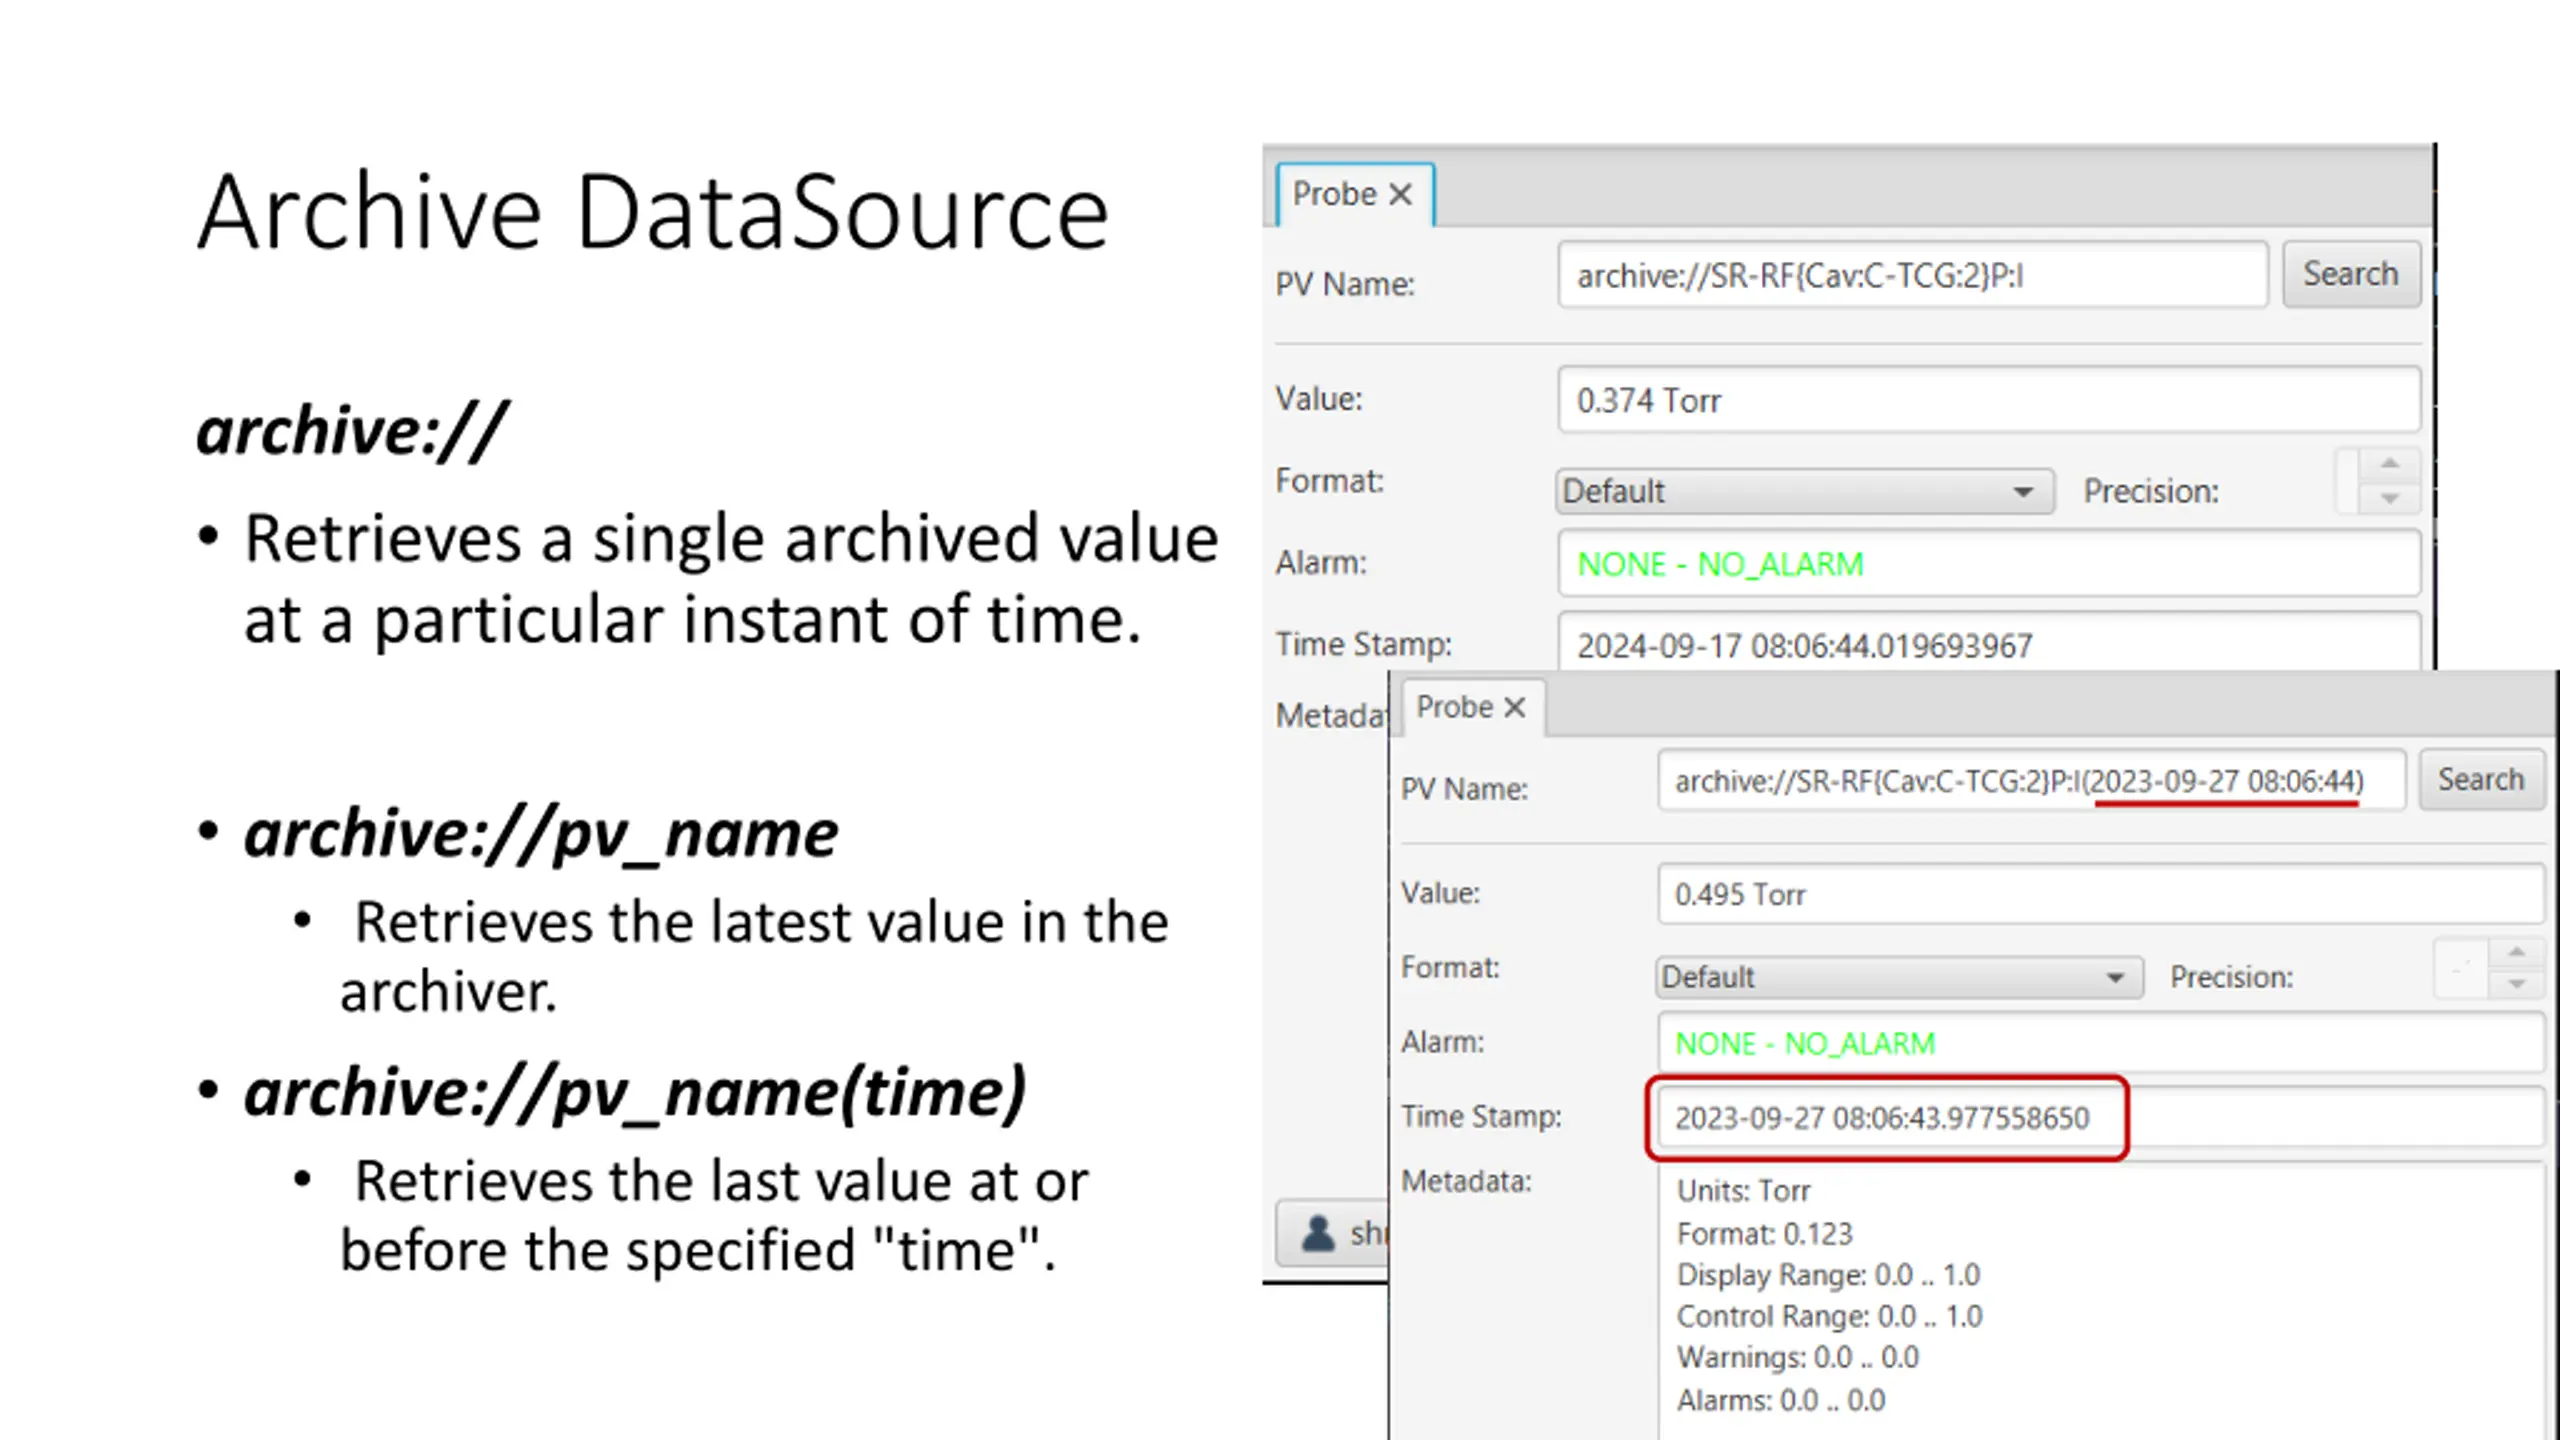Open the Format dropdown in back window
The image size is (2560, 1440).
(x=1805, y=491)
